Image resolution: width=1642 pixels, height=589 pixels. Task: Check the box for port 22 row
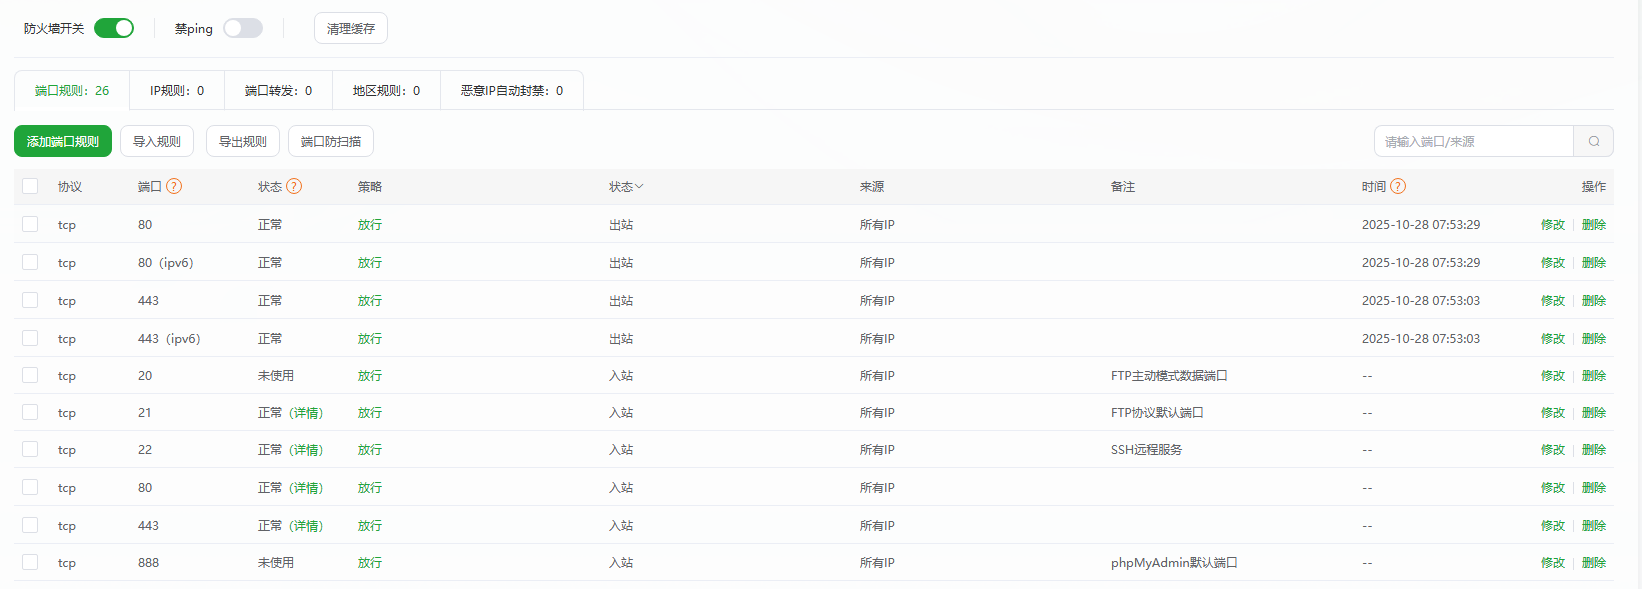click(x=30, y=449)
